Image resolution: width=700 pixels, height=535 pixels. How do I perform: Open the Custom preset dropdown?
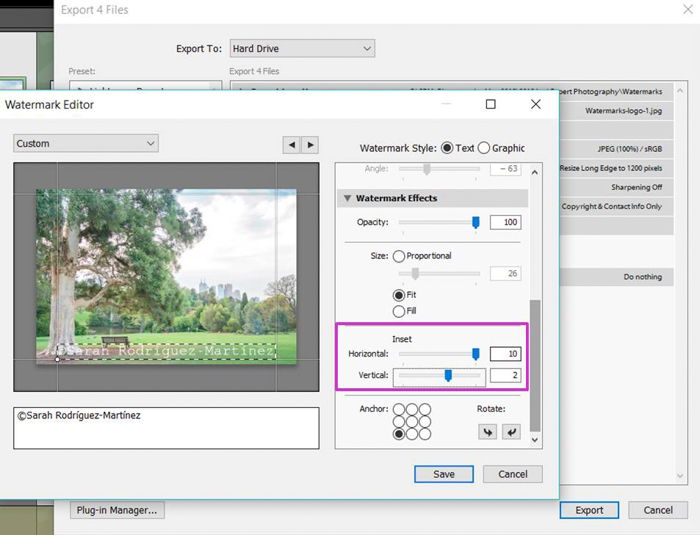(x=86, y=143)
